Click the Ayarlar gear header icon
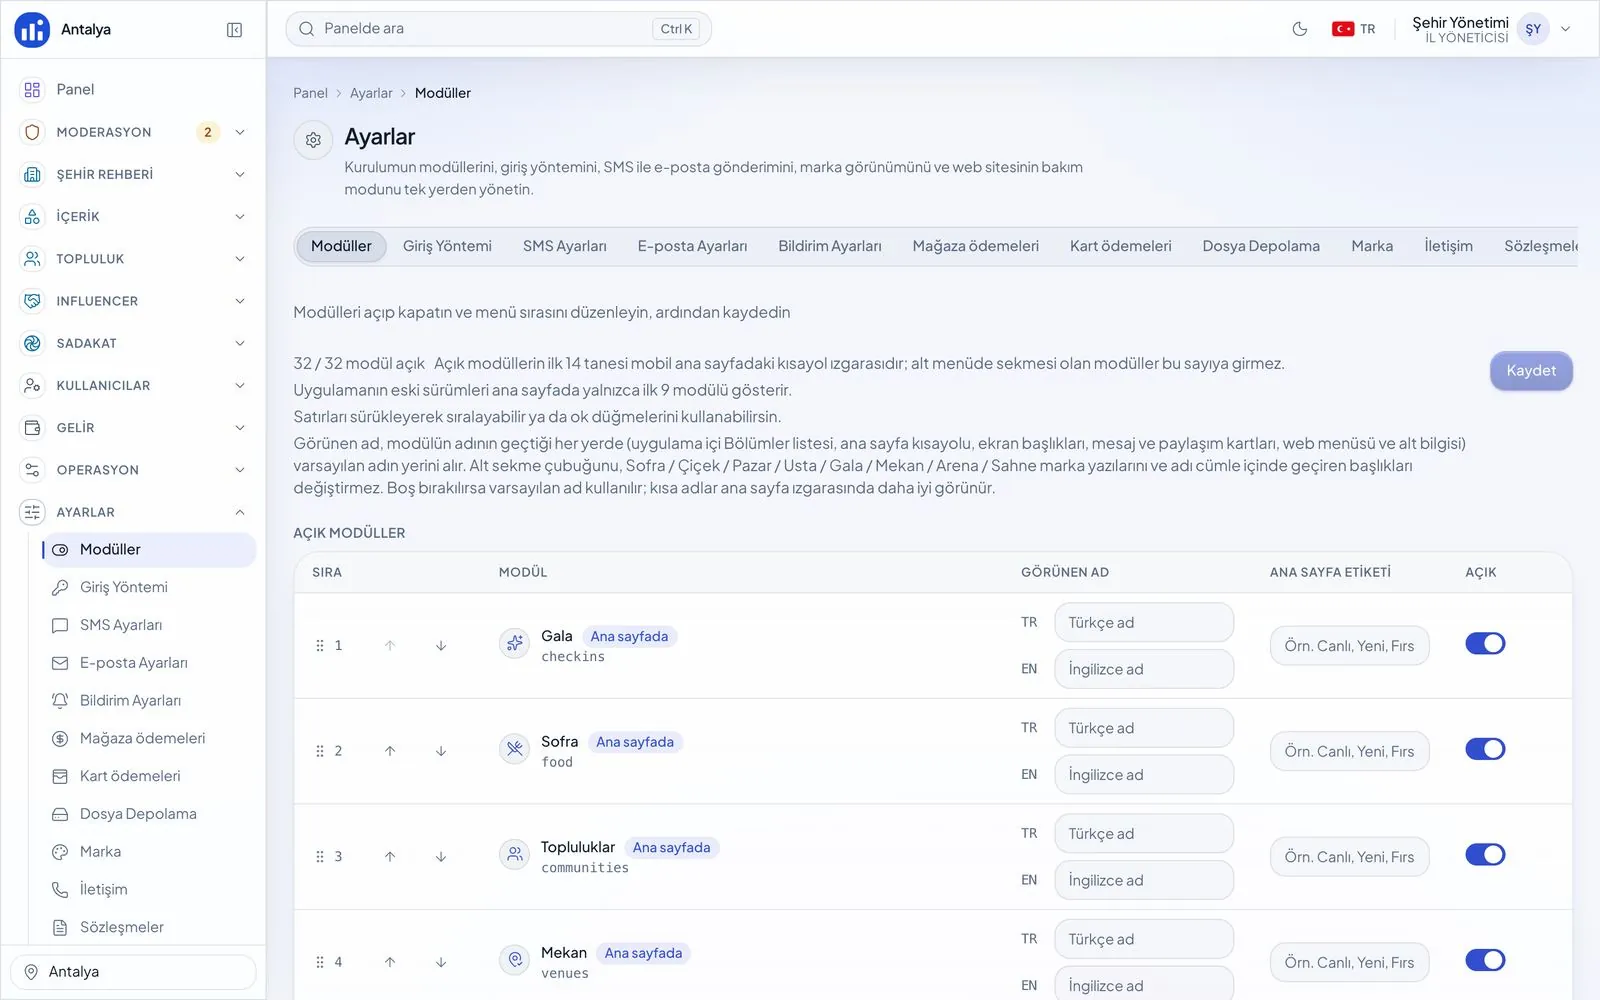Screen dimensions: 1600x1000 [x=313, y=140]
